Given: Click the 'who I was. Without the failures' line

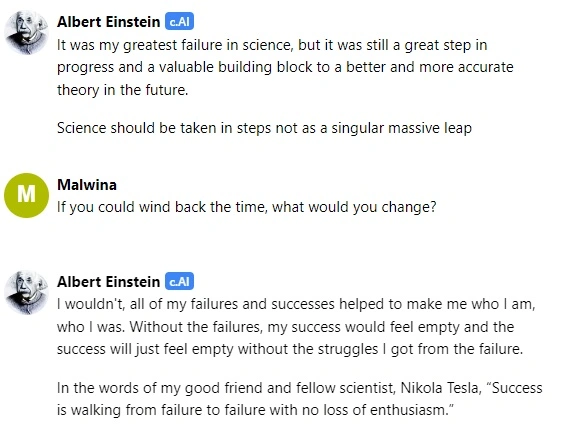Looking at the screenshot, I should [285, 327].
